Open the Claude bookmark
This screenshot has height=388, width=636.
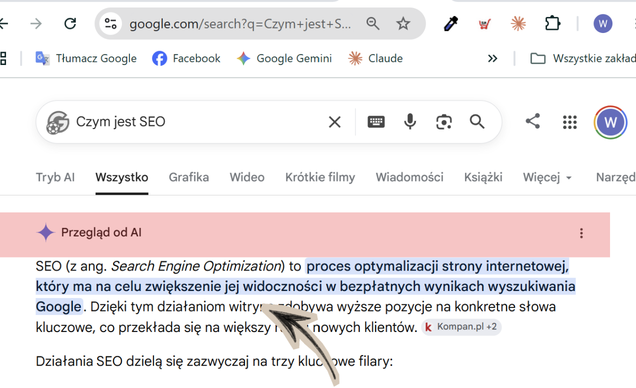[x=375, y=58]
